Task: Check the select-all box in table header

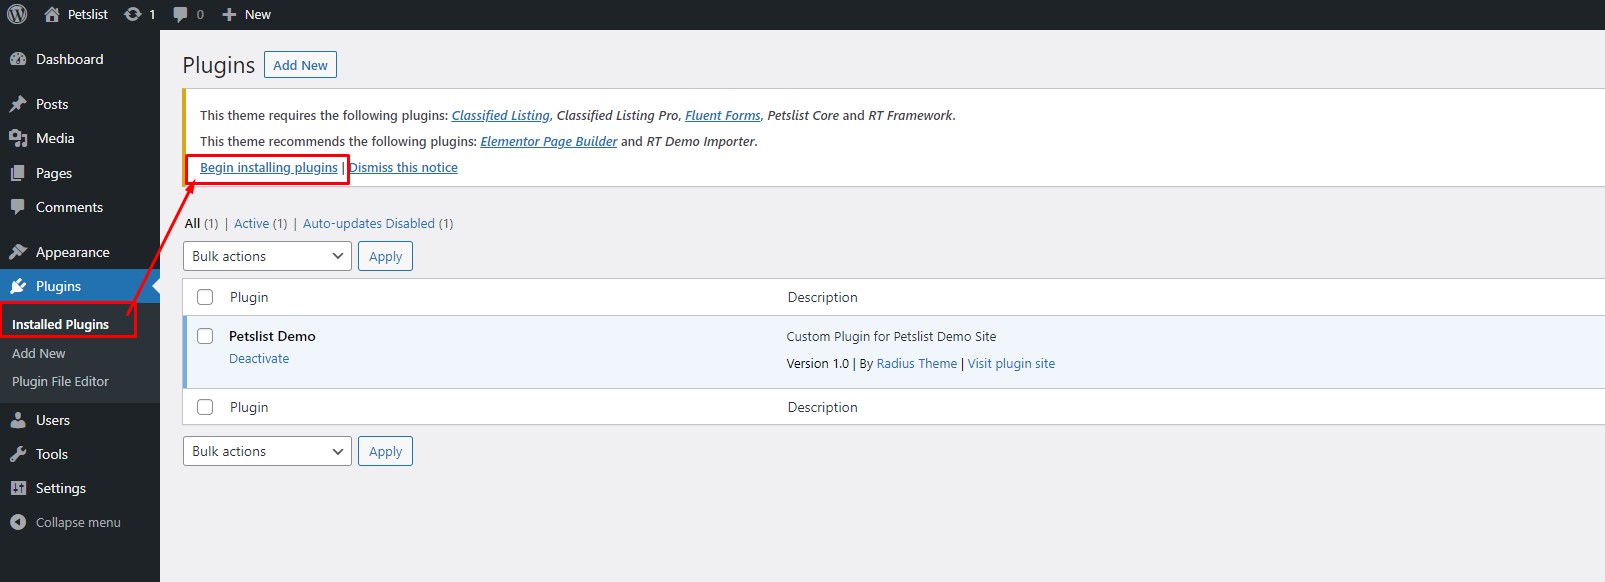Action: 205,297
